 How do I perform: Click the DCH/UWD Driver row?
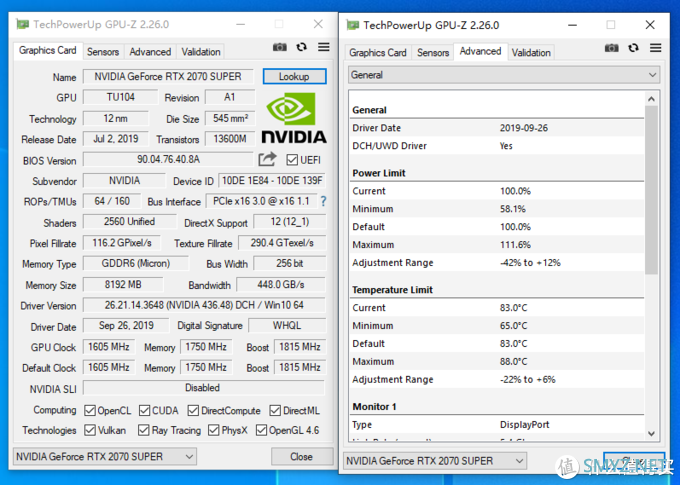pos(497,146)
